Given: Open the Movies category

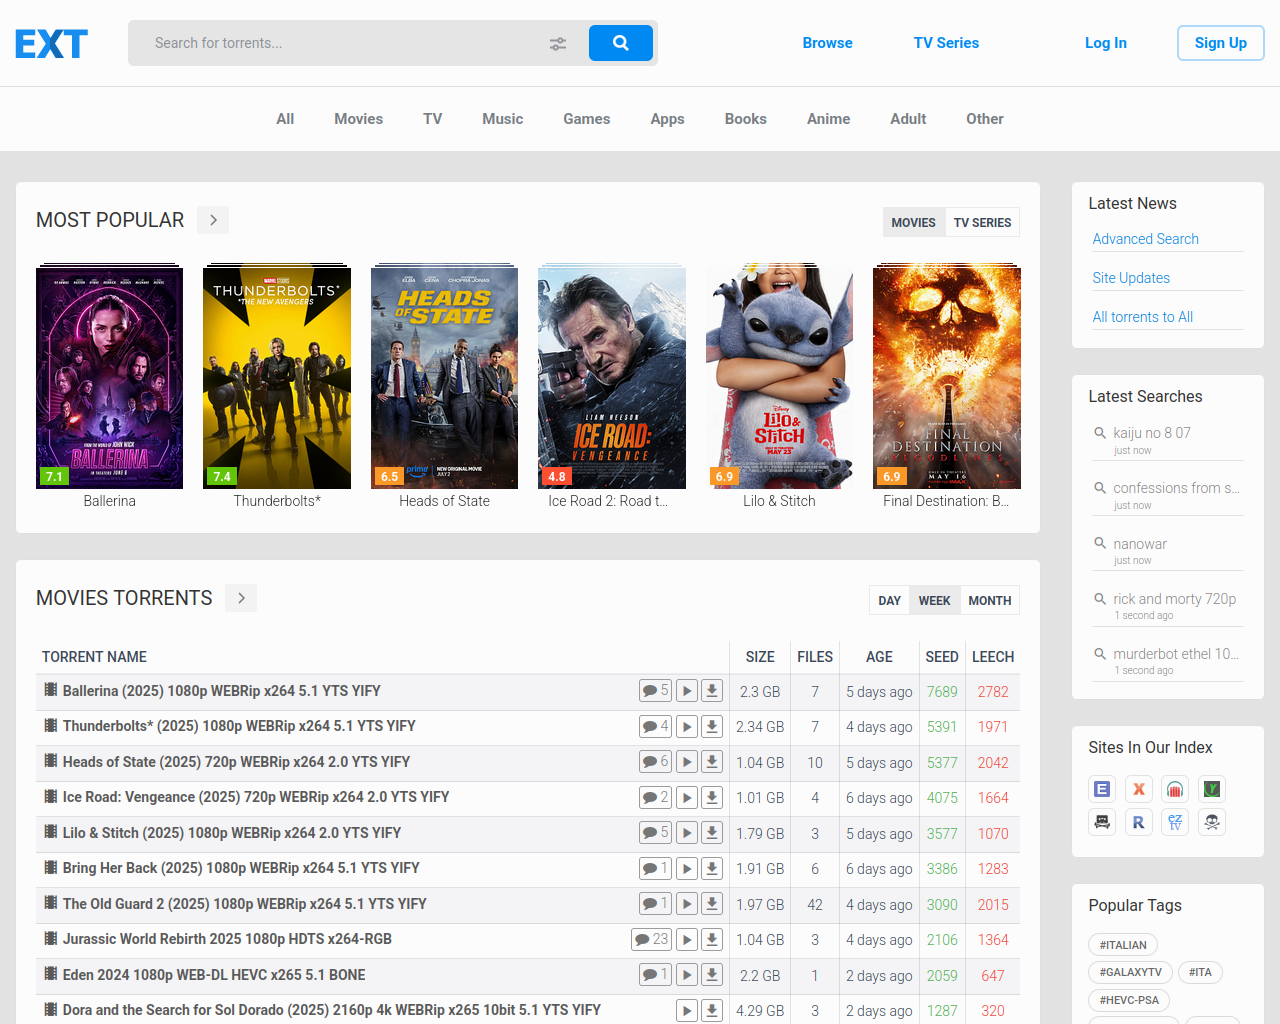Looking at the screenshot, I should [358, 119].
